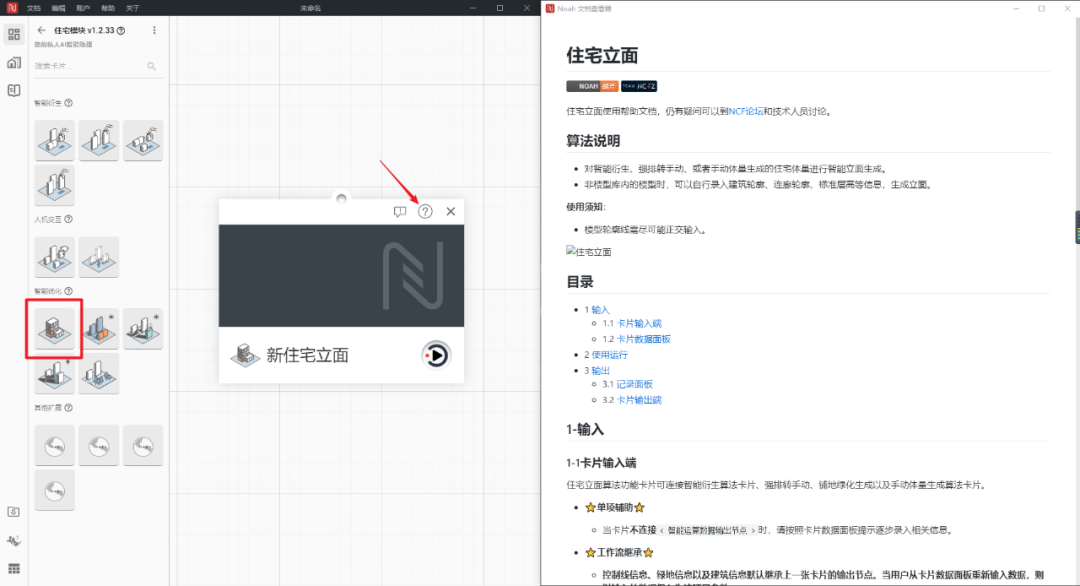The height and width of the screenshot is (586, 1080).
Task: Open the table grid icon at sidebar bottom
Action: (x=14, y=569)
